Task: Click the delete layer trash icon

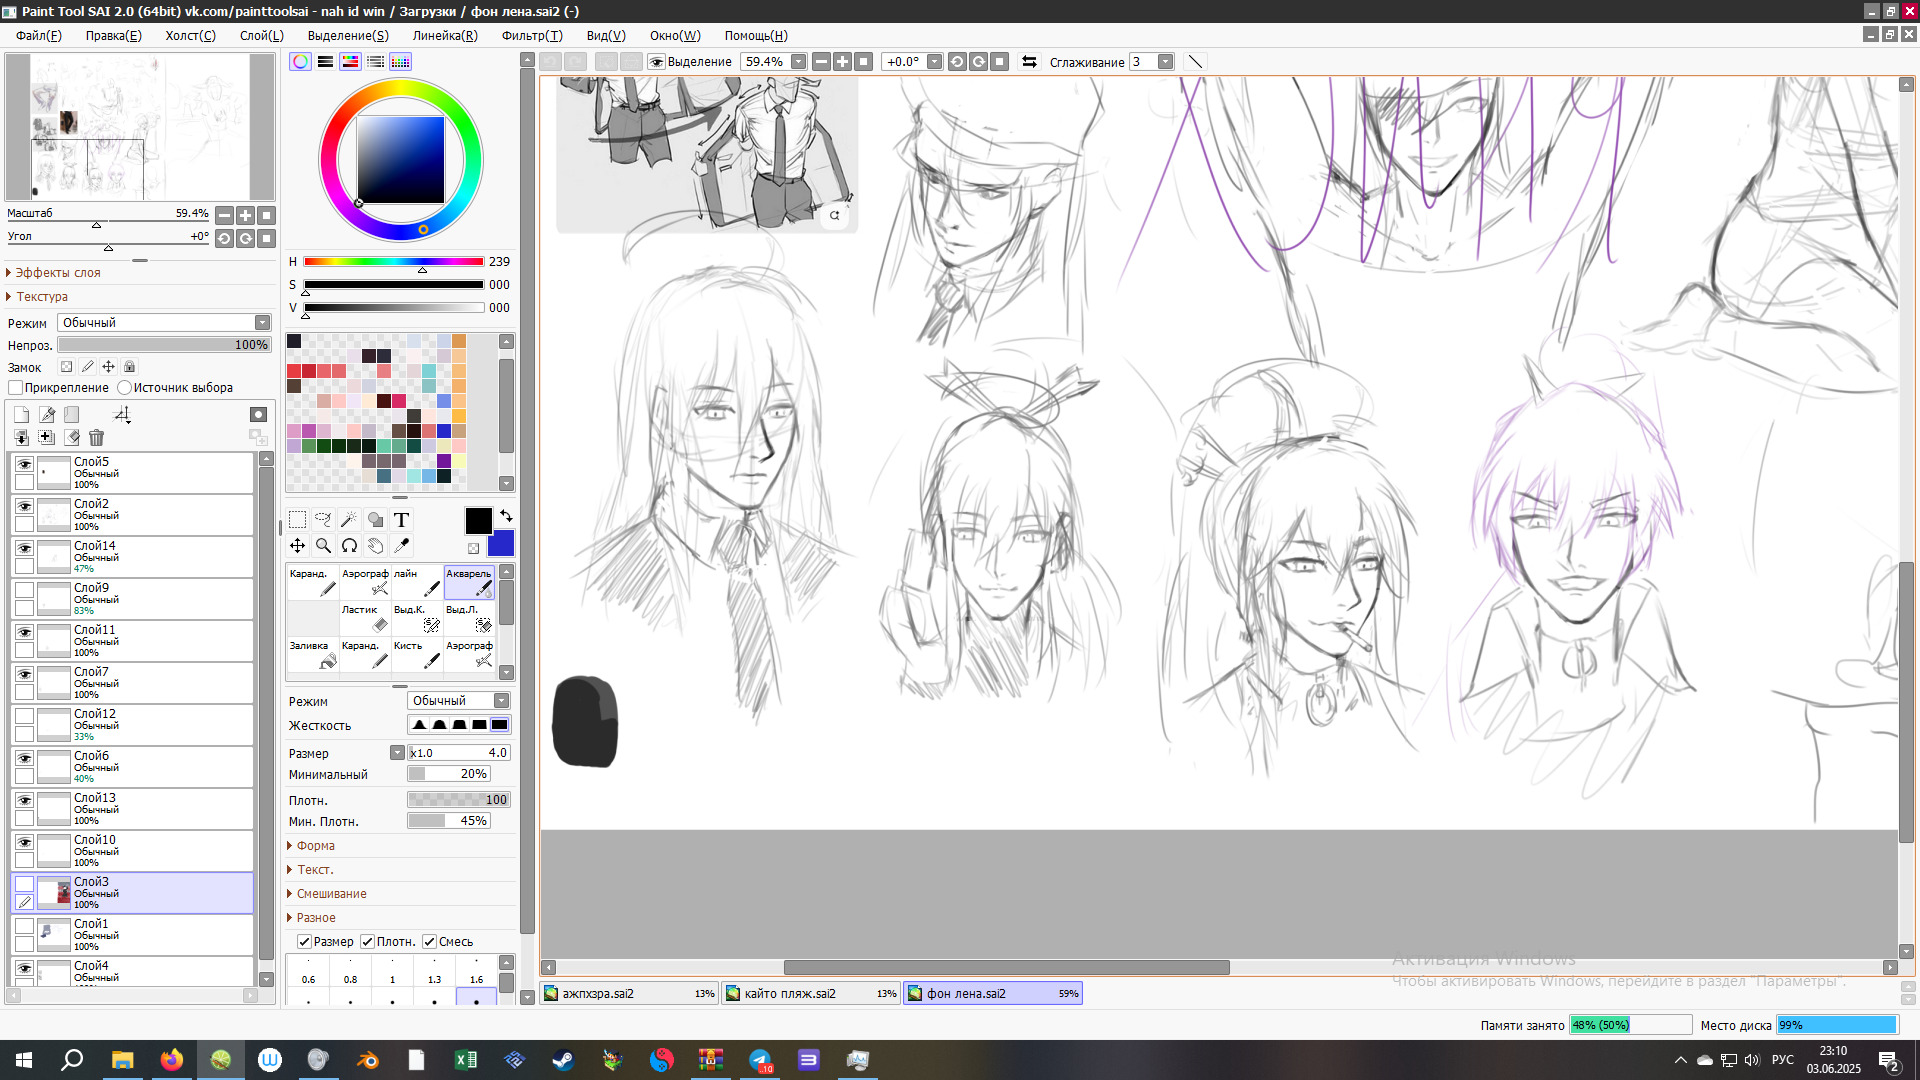Action: point(96,438)
